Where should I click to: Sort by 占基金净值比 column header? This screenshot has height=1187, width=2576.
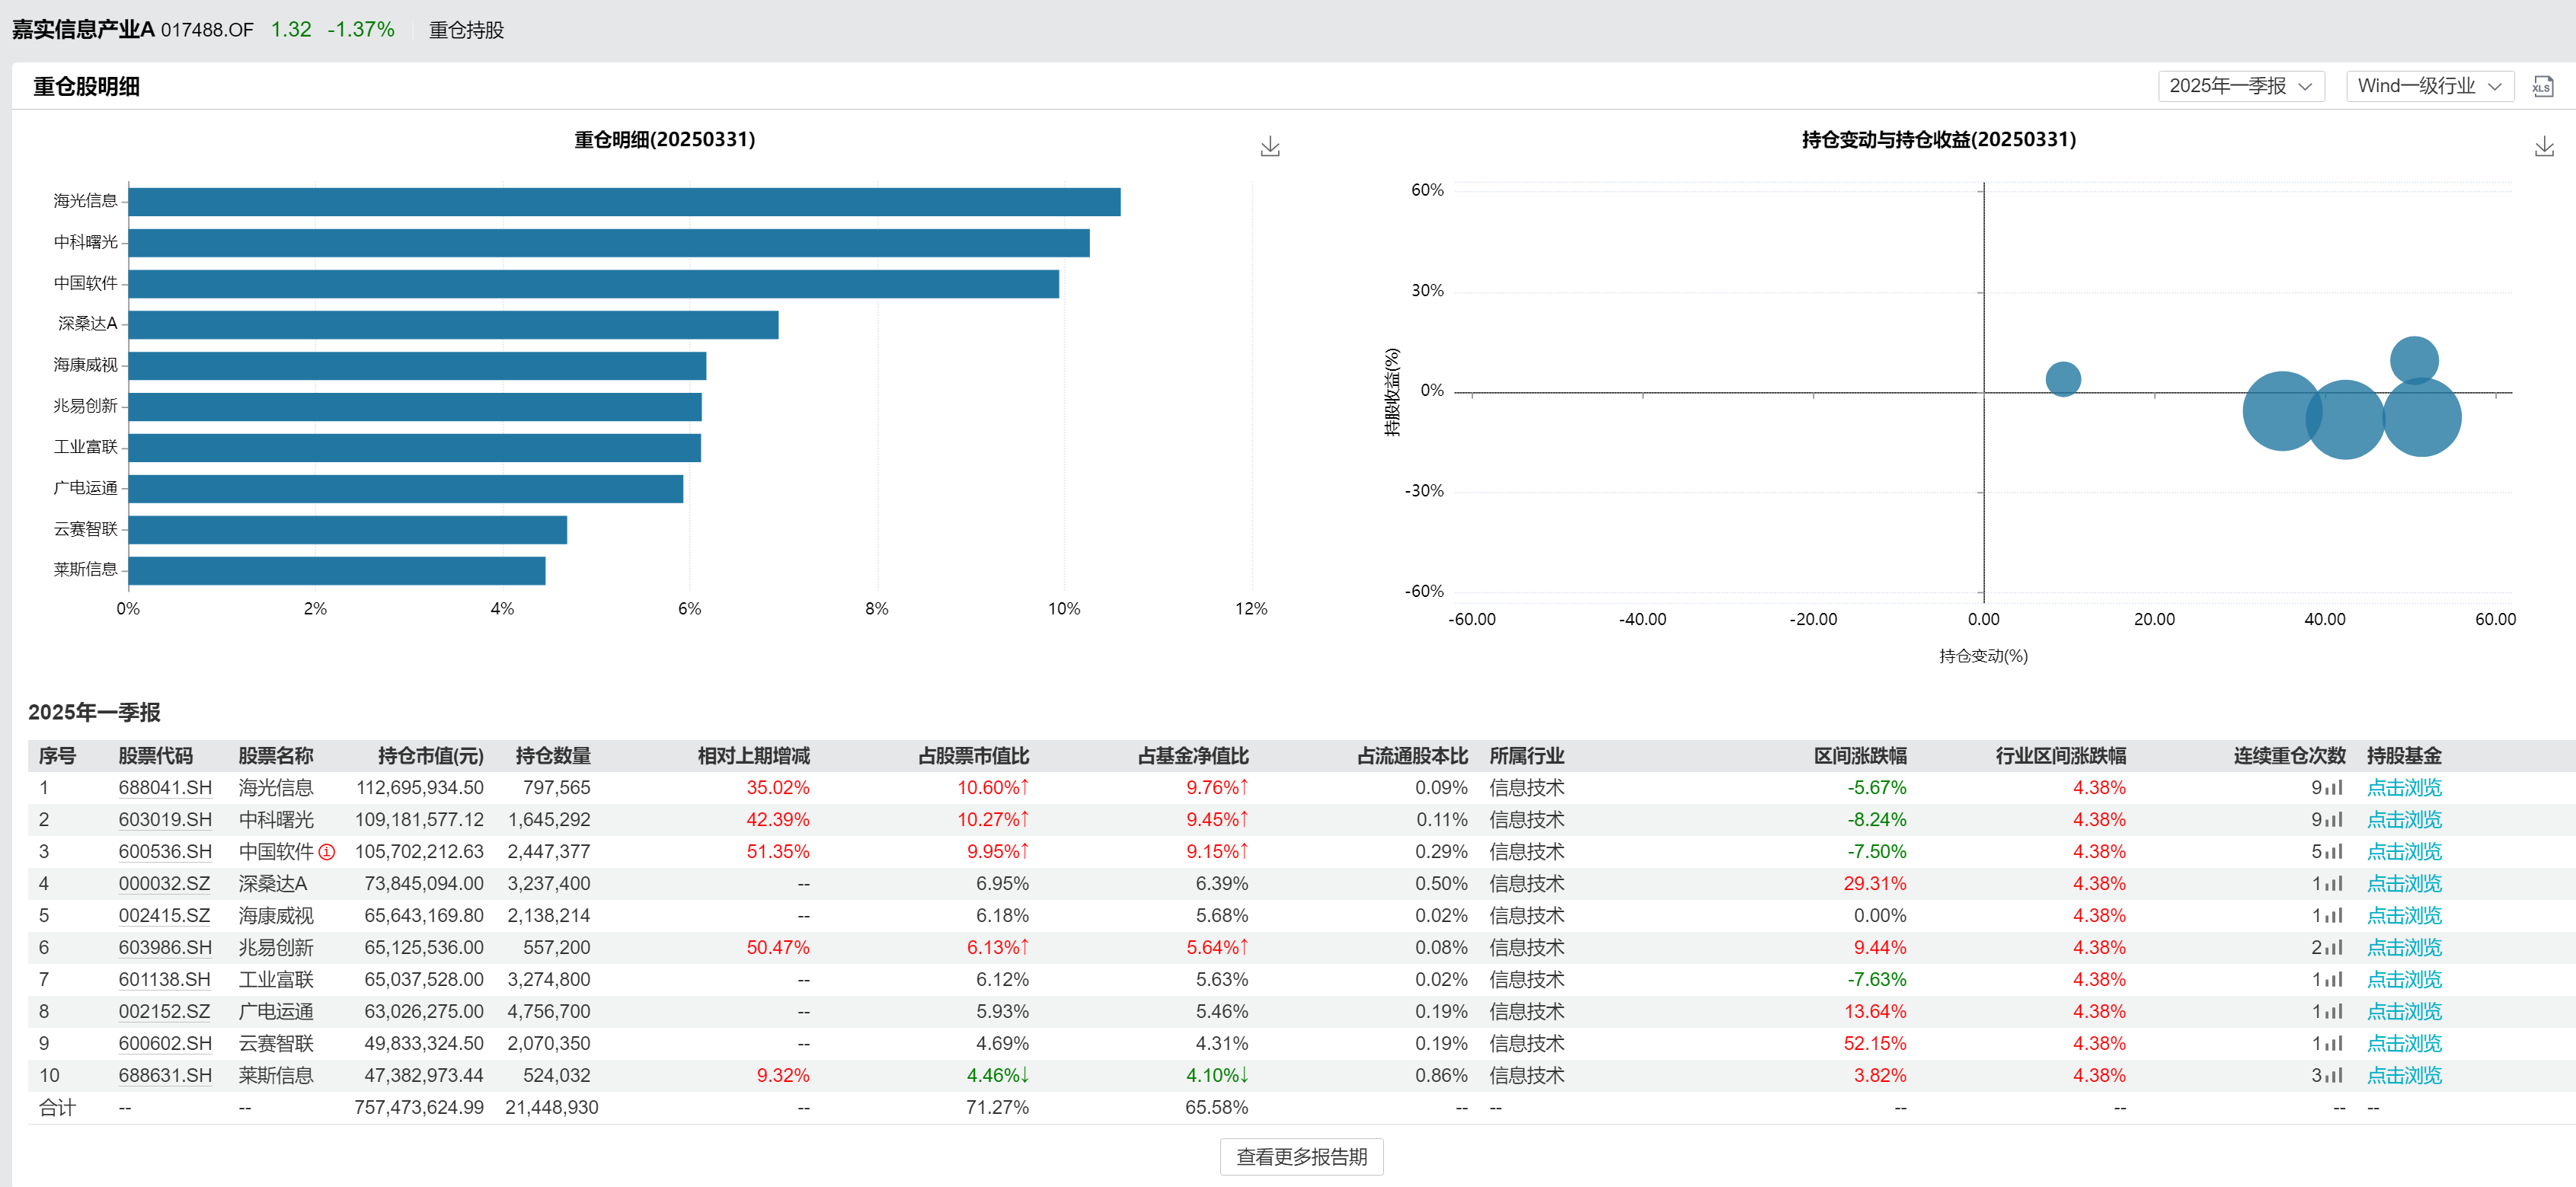1193,756
